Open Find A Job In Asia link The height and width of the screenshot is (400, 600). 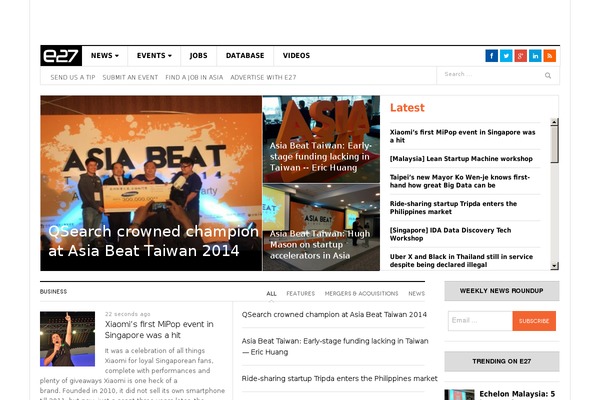pyautogui.click(x=194, y=77)
